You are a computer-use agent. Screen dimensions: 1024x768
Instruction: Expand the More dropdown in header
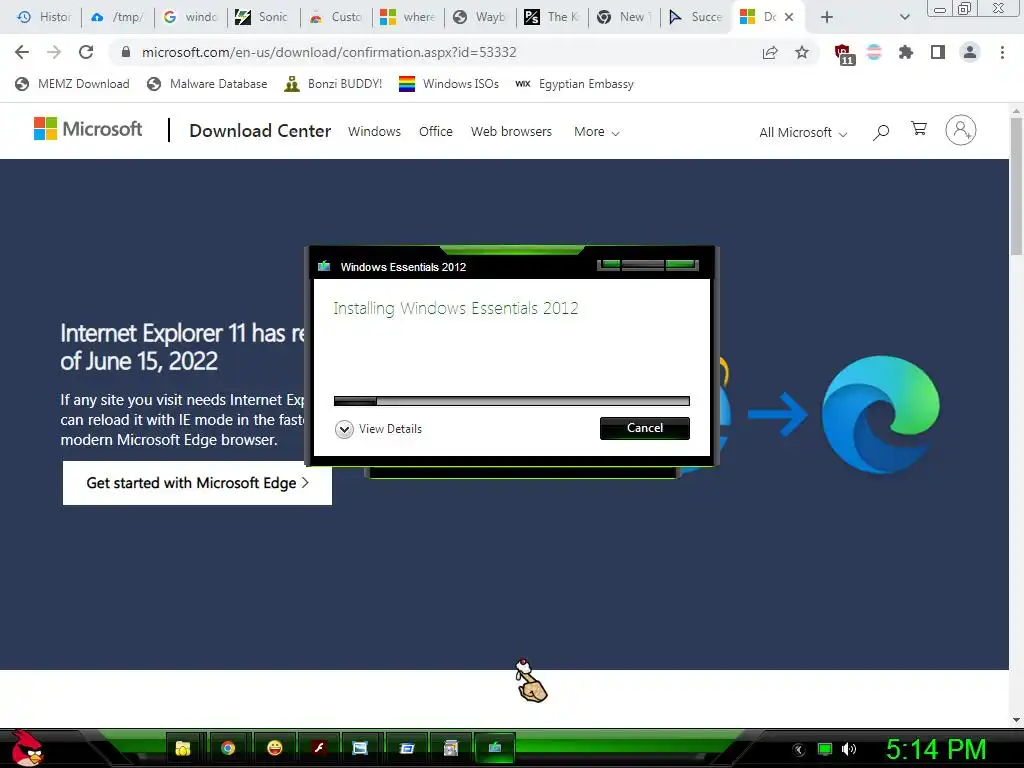tap(596, 132)
